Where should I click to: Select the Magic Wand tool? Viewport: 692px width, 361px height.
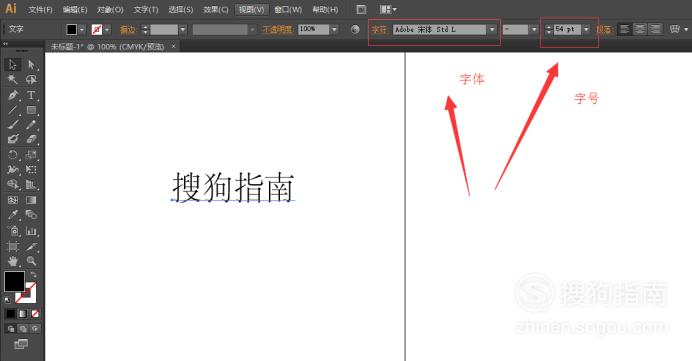pyautogui.click(x=12, y=79)
